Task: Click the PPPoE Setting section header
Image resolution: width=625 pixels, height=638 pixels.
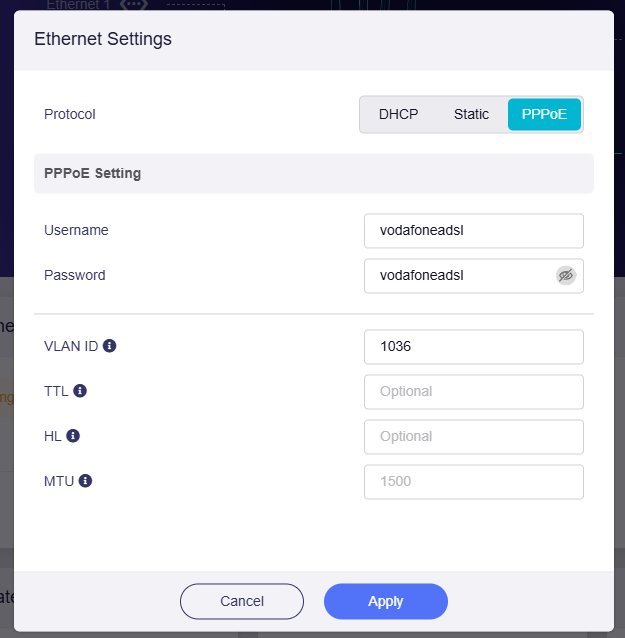Action: [93, 173]
